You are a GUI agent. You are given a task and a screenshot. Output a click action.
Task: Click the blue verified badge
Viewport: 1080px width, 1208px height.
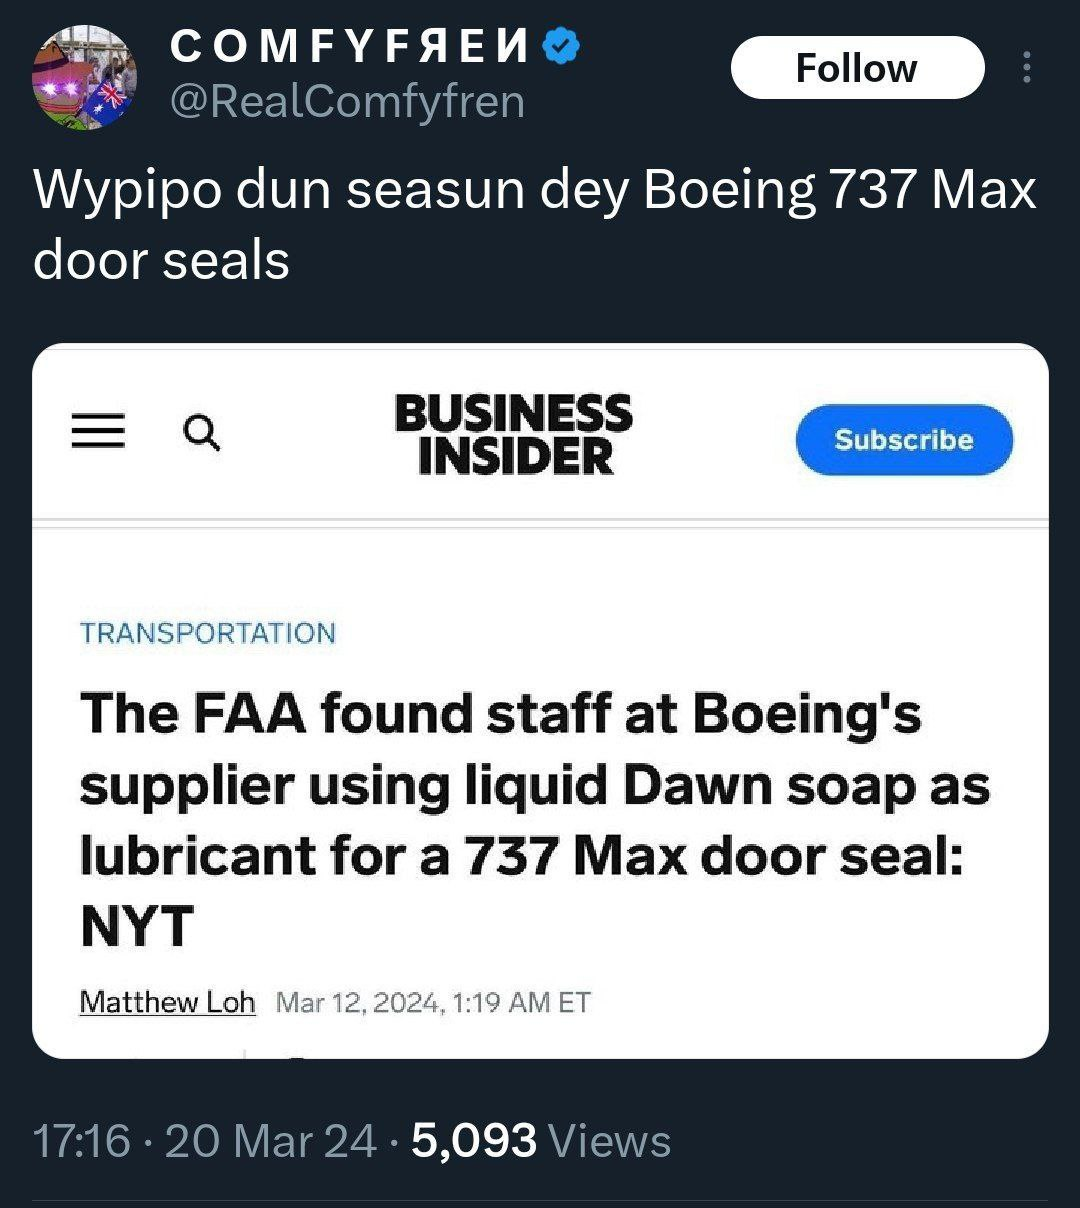coord(564,46)
